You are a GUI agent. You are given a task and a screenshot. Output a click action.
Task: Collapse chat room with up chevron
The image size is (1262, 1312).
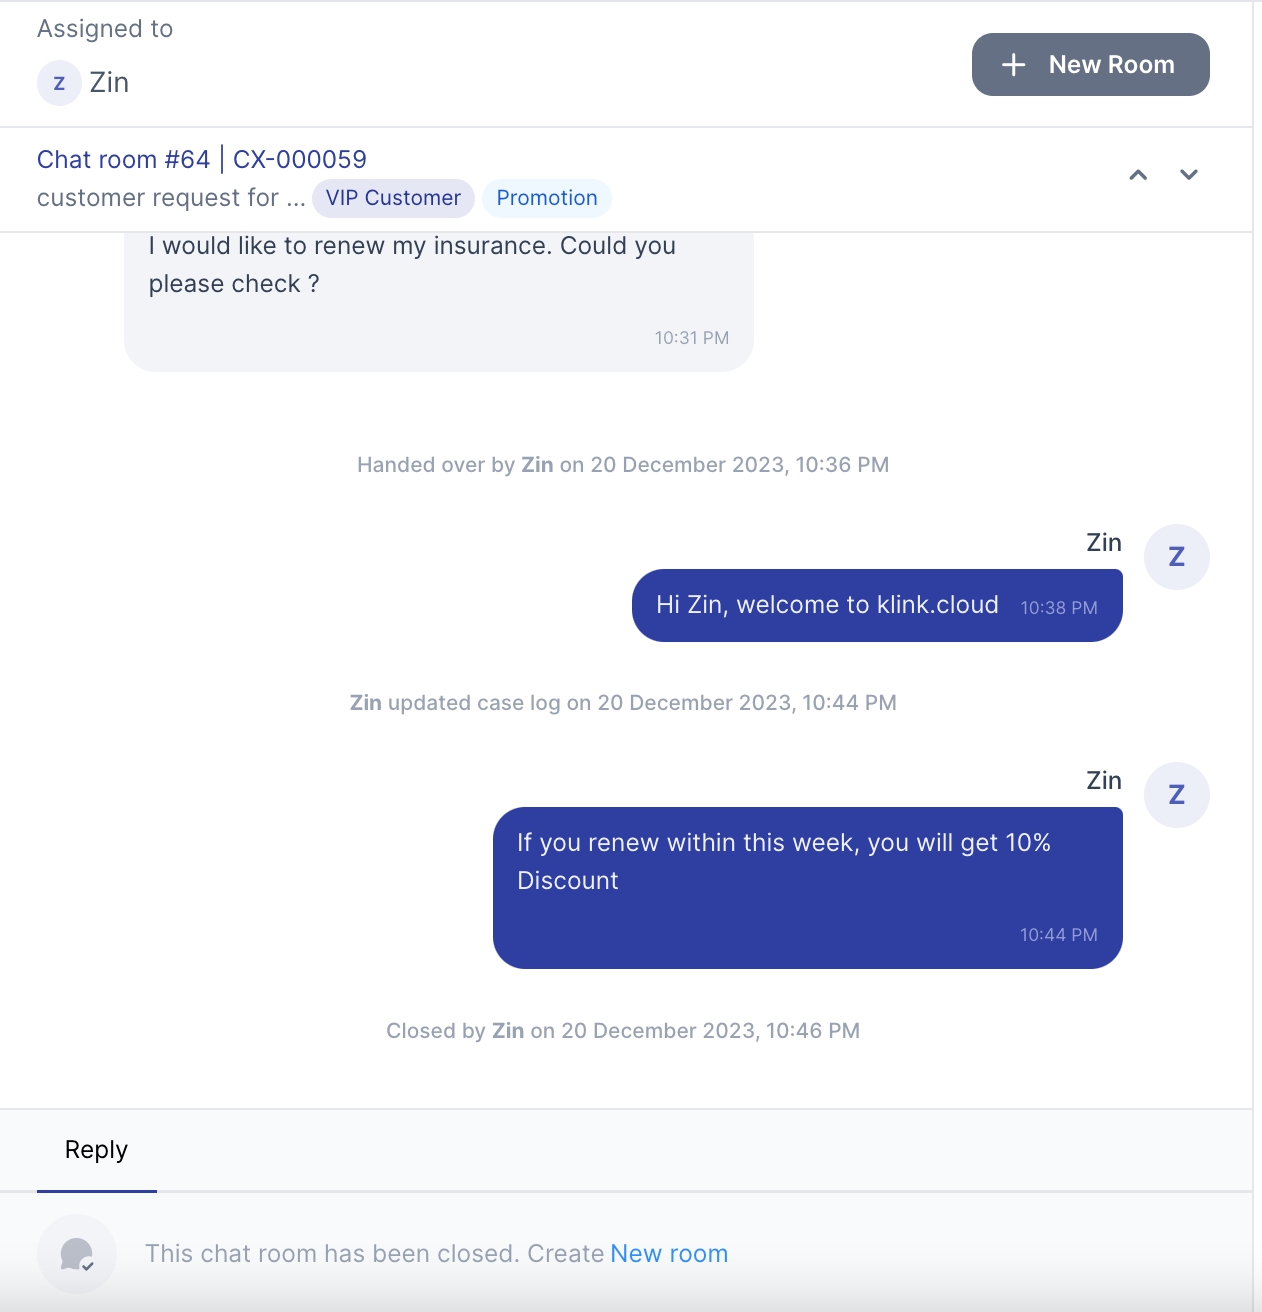pos(1138,175)
